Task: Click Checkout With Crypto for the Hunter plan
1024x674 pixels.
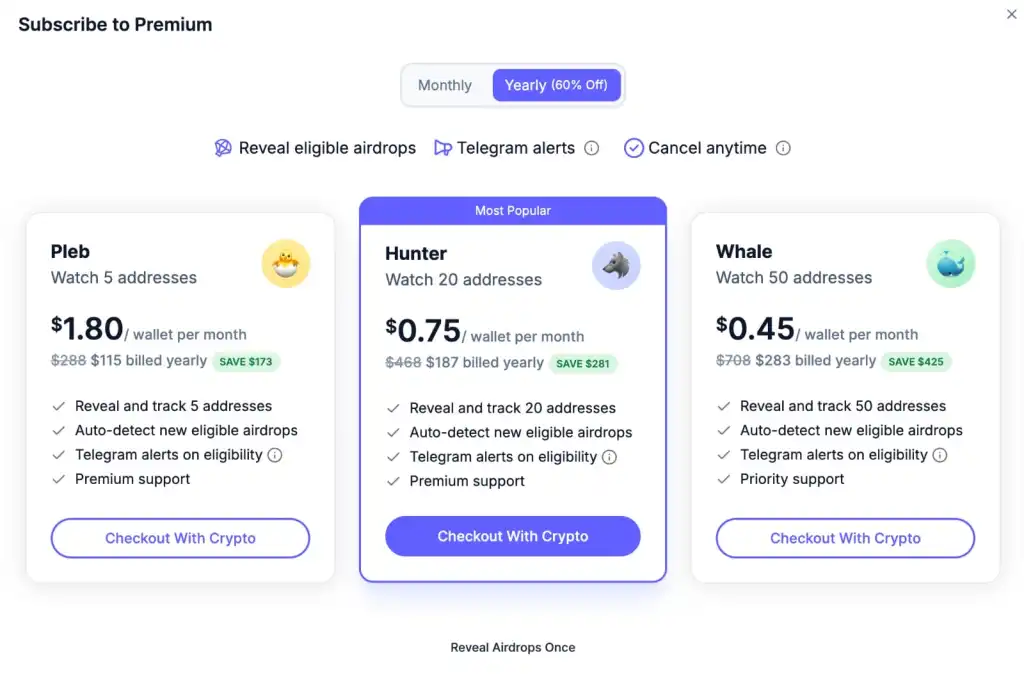Action: click(x=512, y=536)
